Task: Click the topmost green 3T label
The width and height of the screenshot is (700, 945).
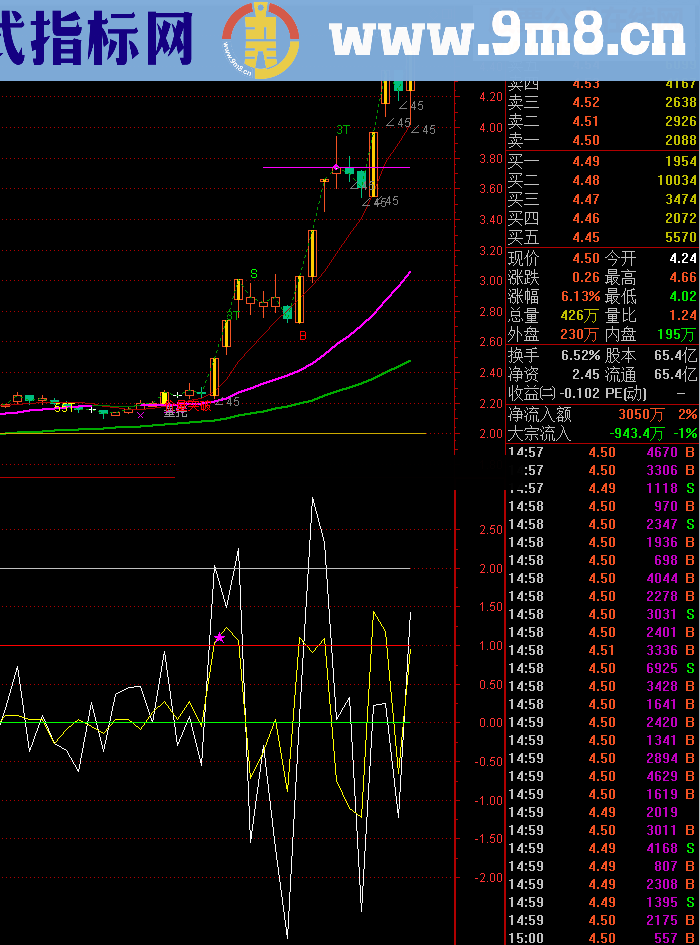Action: coord(342,130)
